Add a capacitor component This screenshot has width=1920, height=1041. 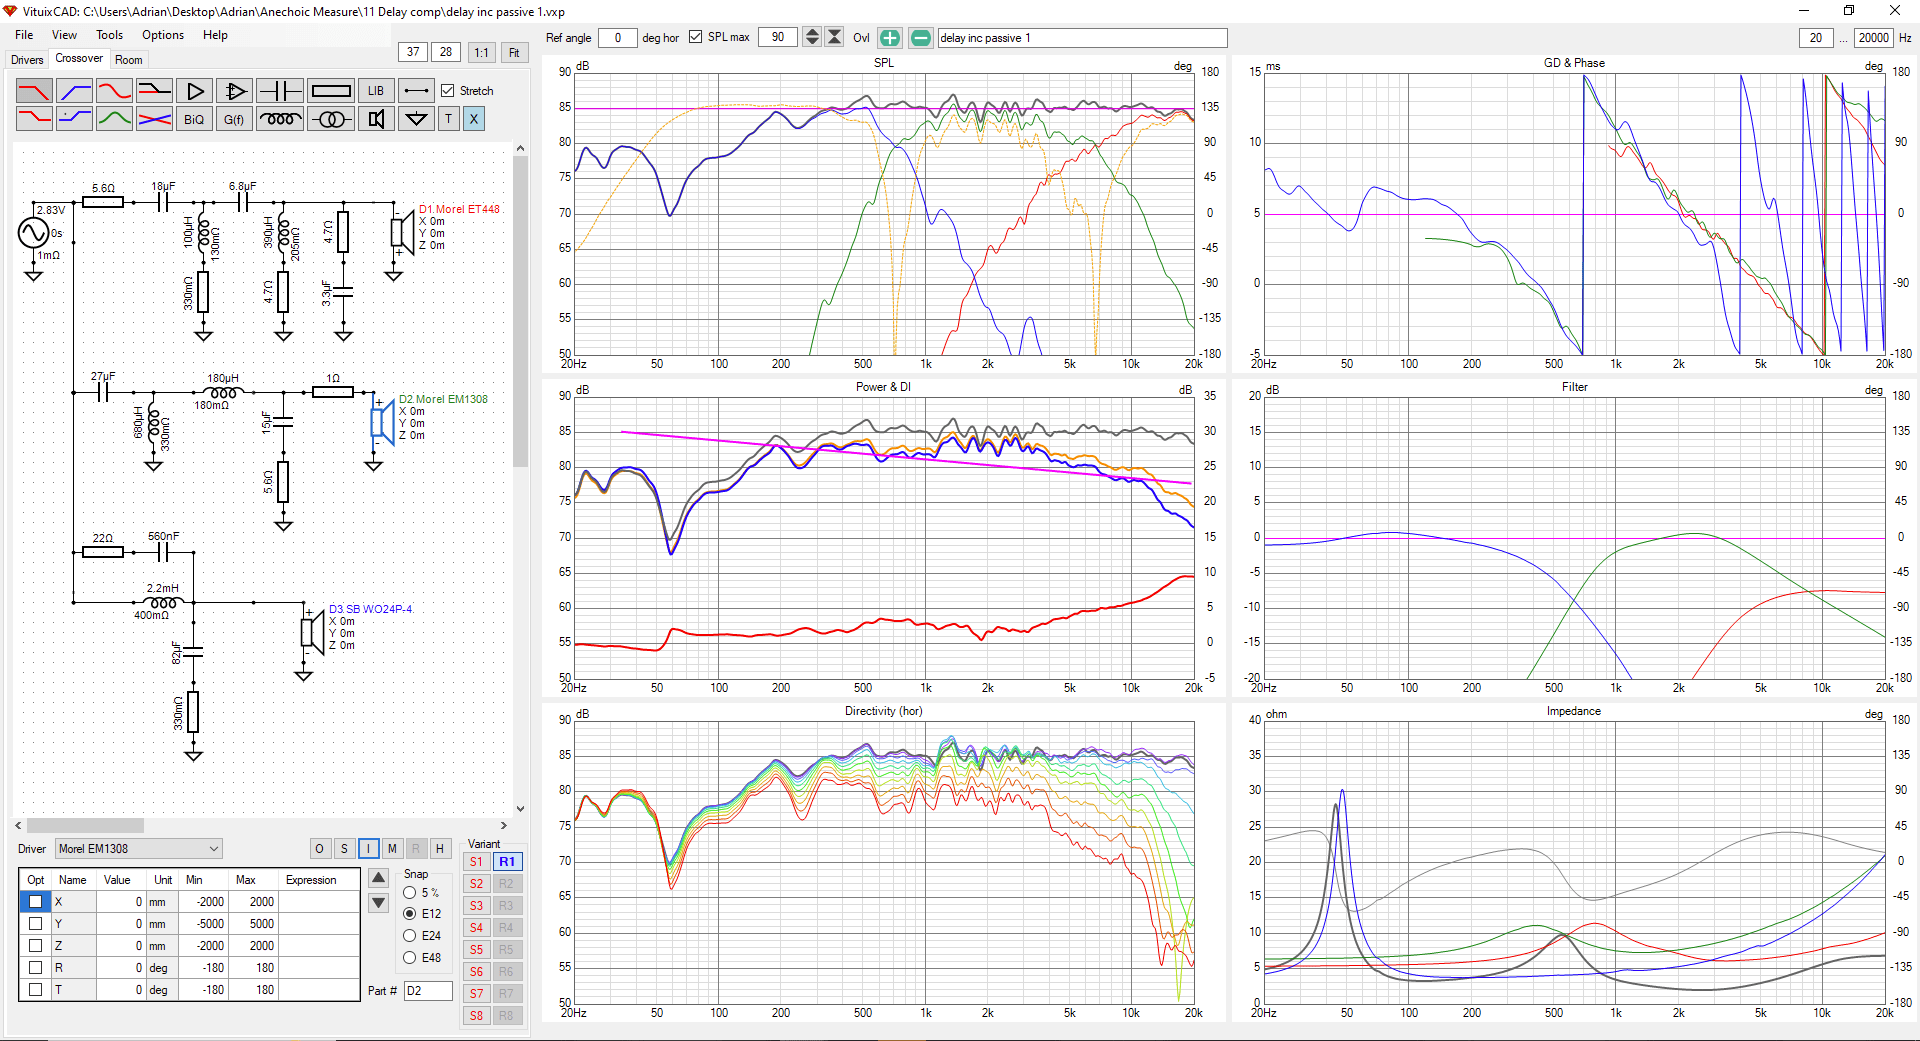[x=280, y=91]
